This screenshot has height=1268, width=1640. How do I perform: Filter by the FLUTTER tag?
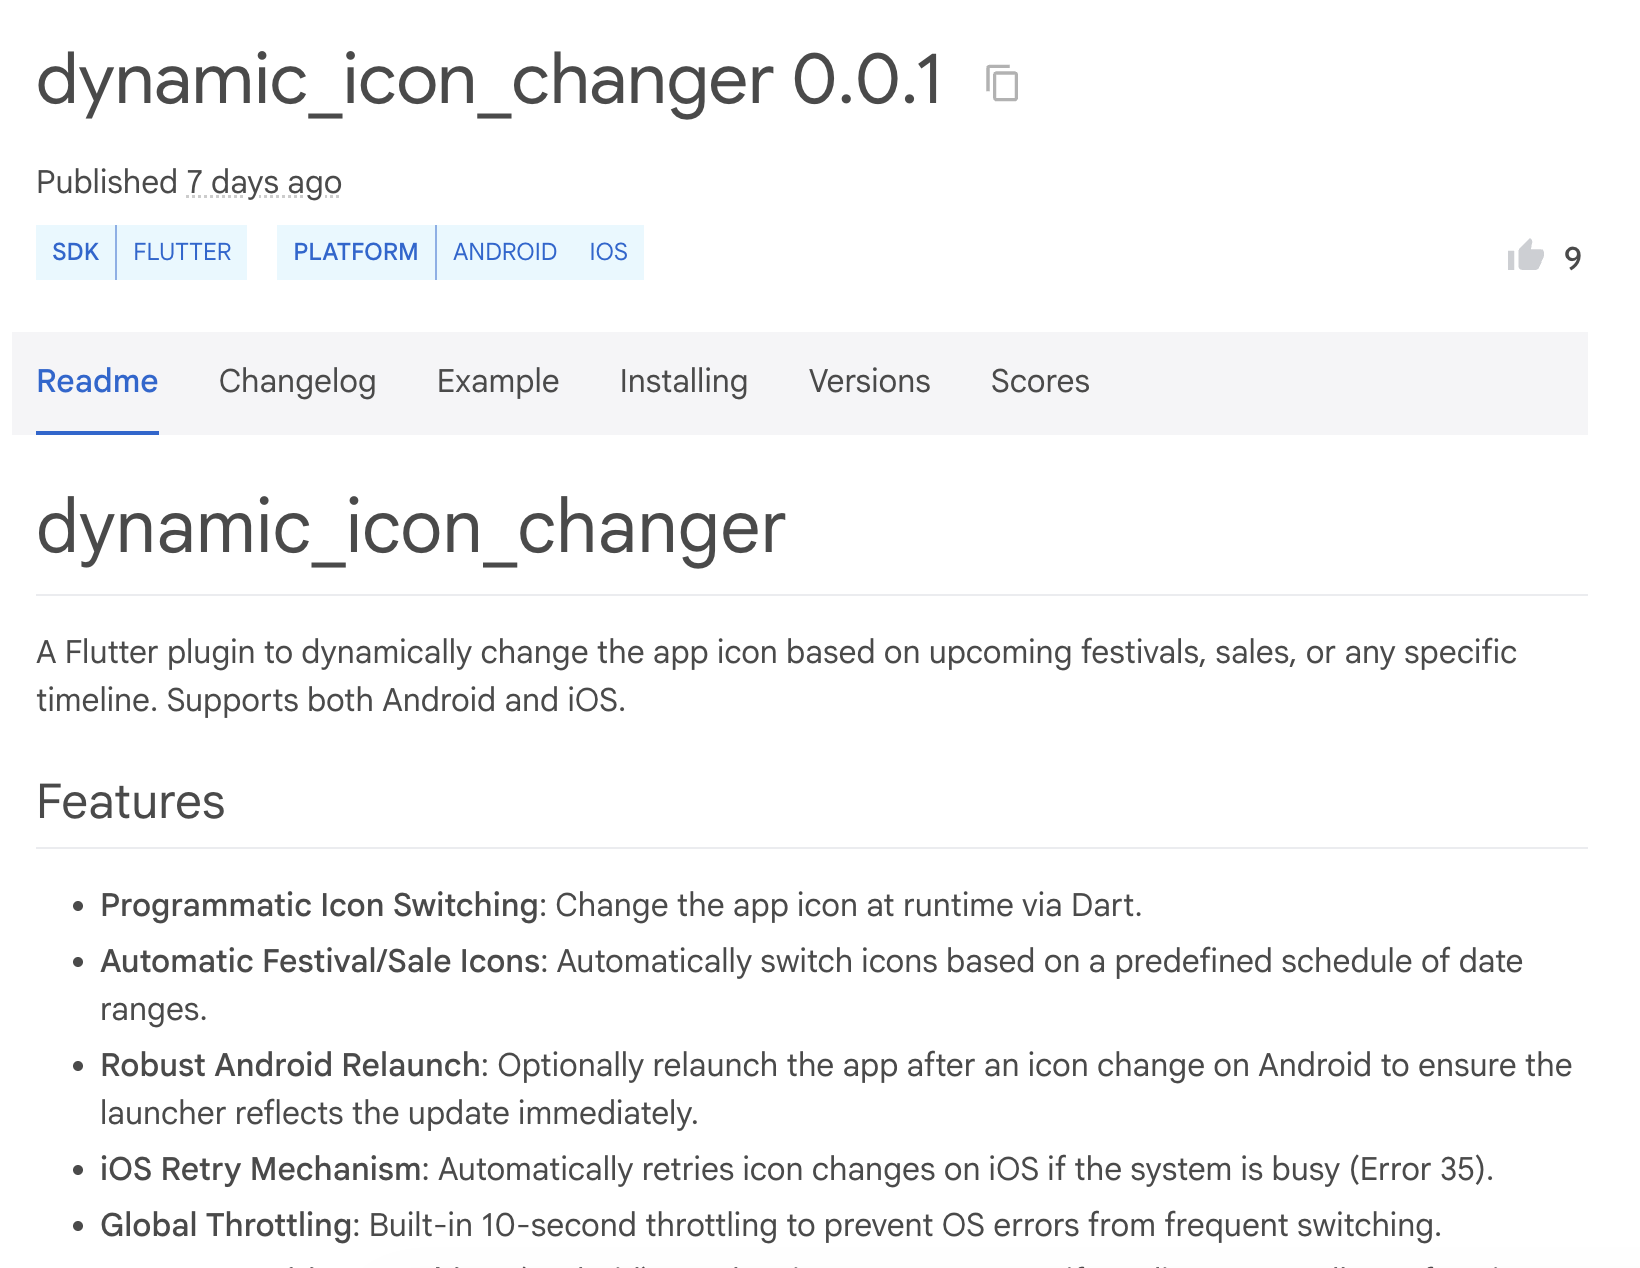point(182,252)
